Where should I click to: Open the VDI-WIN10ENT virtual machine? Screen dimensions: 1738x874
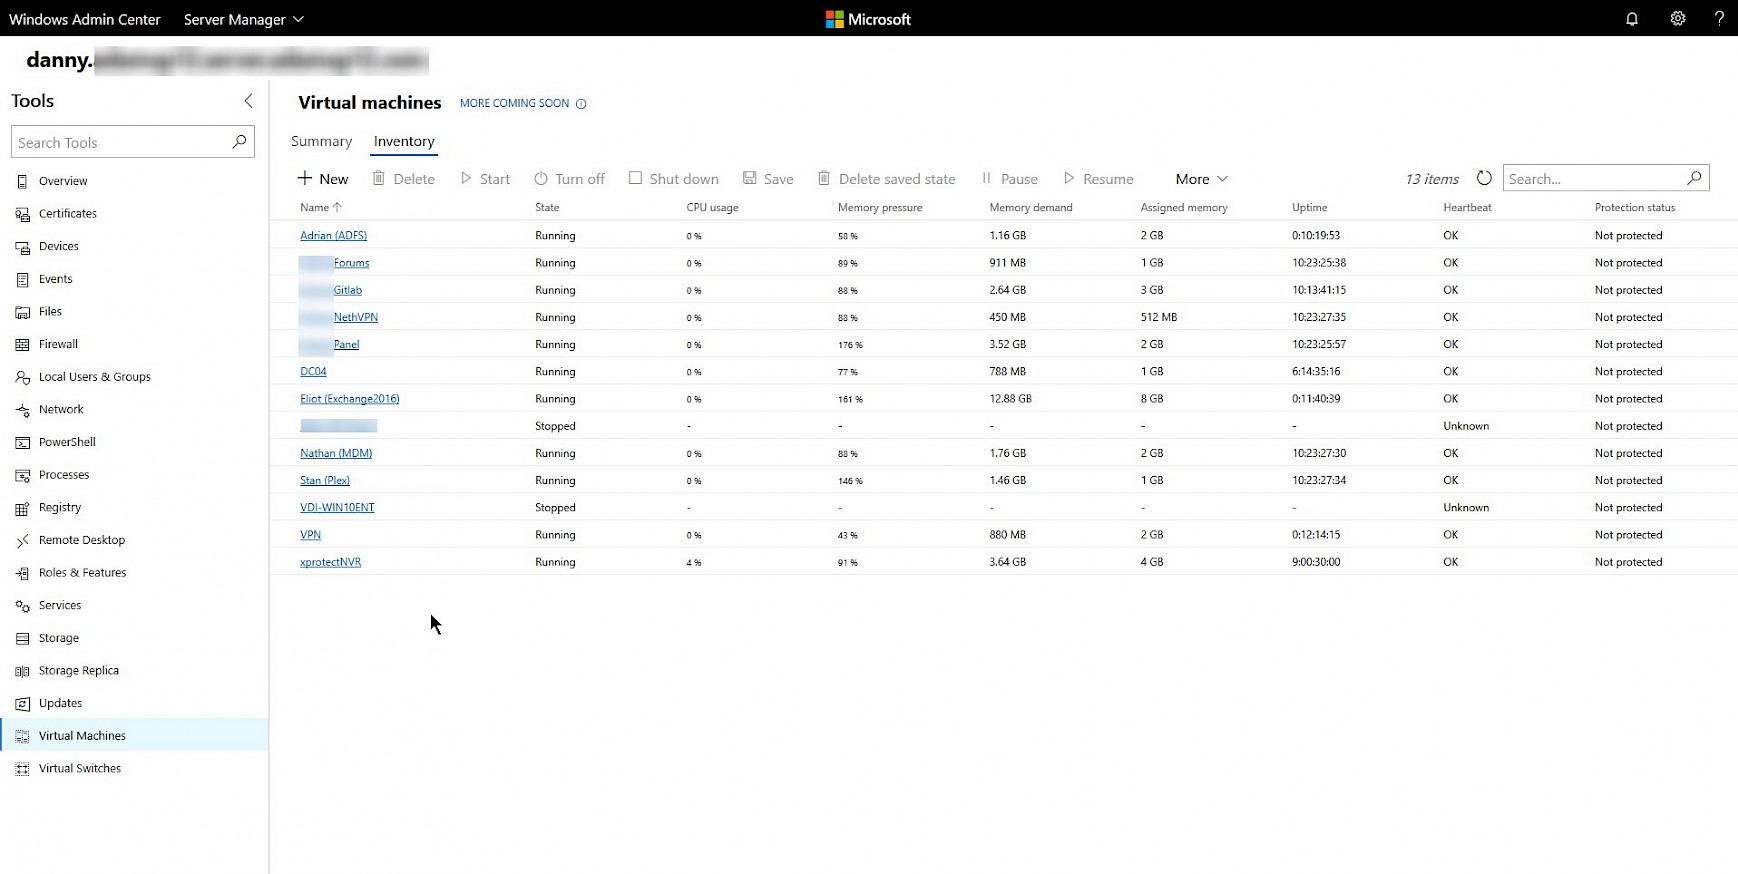coord(337,508)
